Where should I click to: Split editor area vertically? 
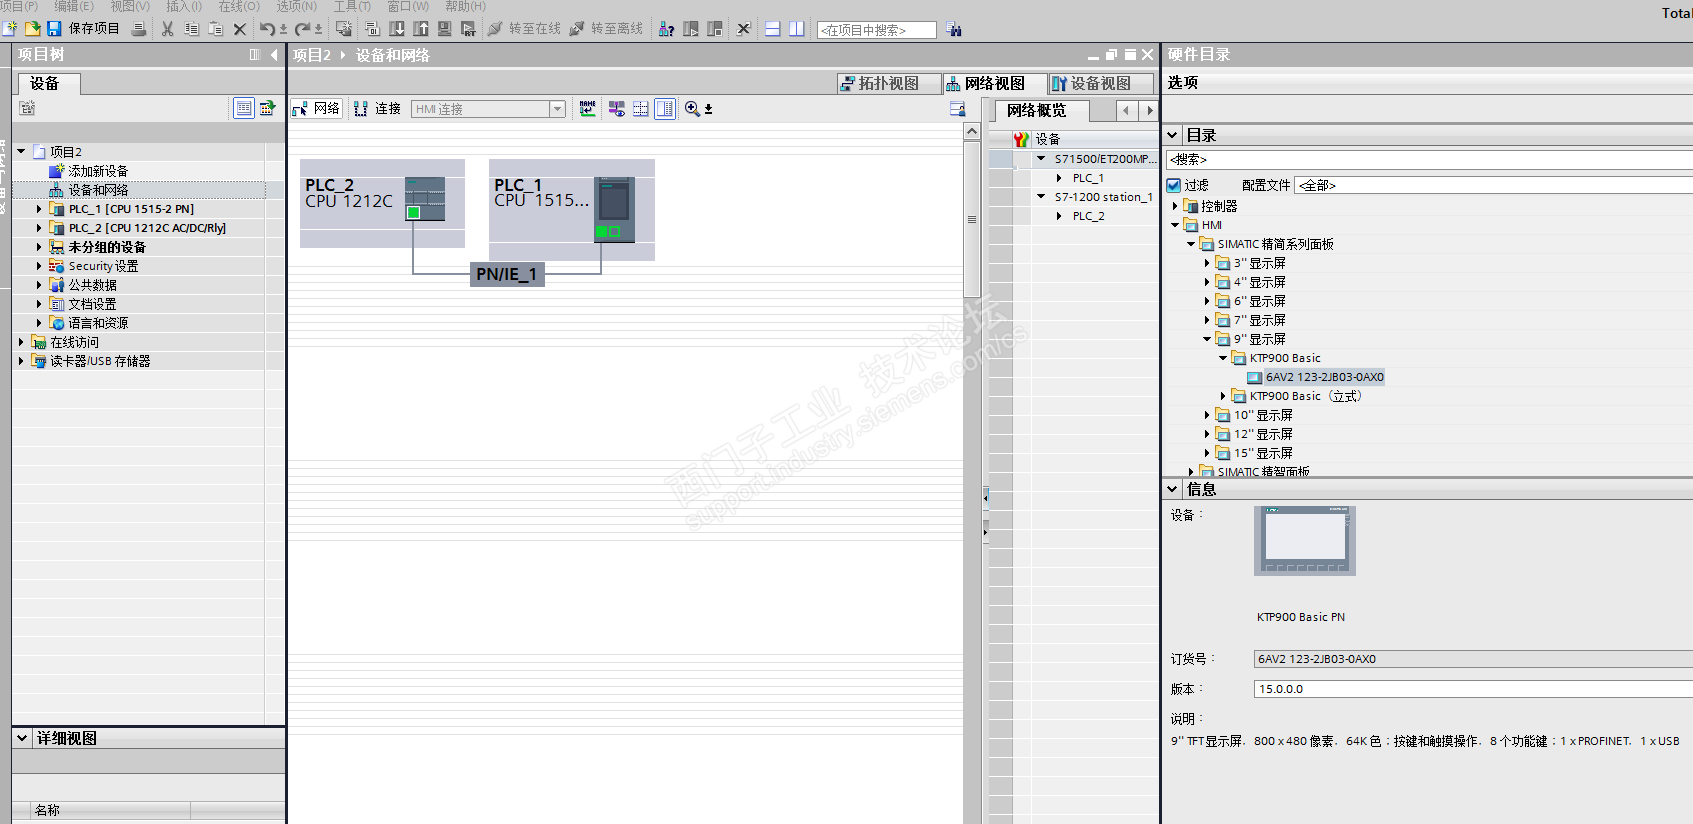point(797,29)
